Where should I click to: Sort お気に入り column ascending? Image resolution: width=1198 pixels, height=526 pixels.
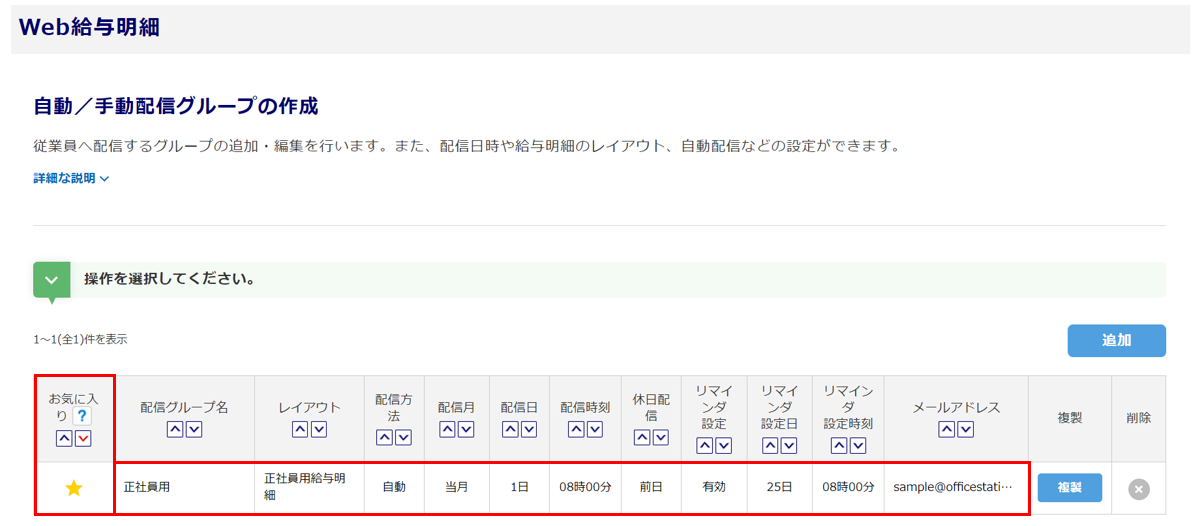coord(65,438)
